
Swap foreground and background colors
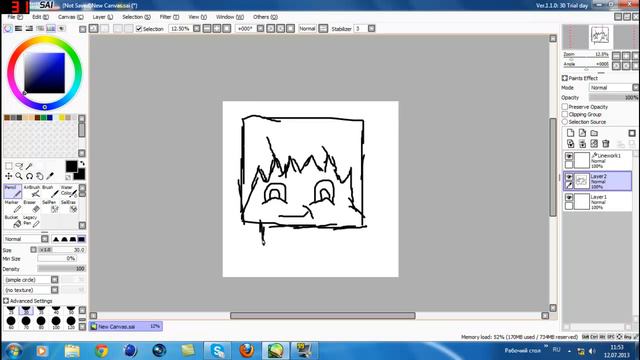(x=82, y=163)
